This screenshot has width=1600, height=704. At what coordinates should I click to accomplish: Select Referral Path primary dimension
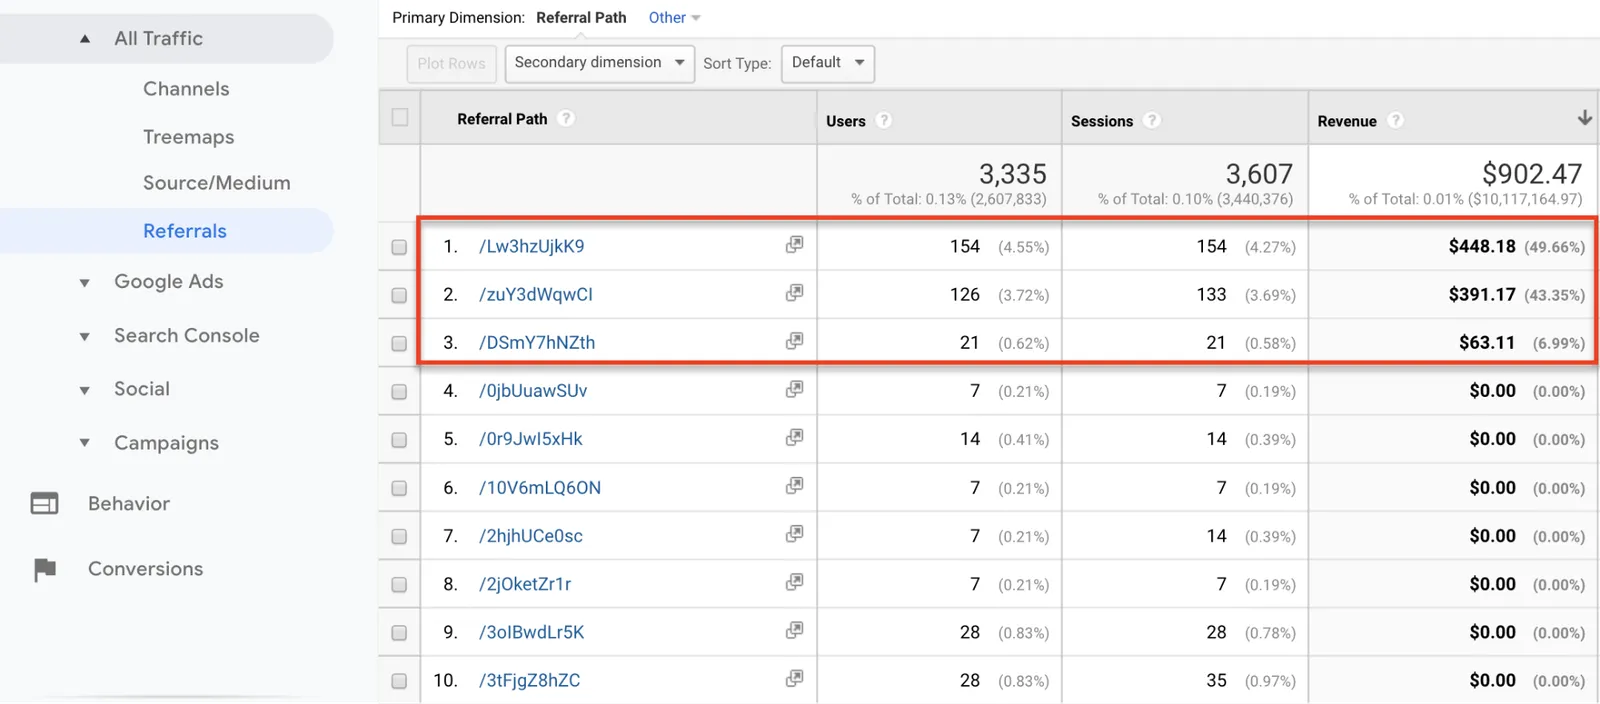(x=581, y=17)
